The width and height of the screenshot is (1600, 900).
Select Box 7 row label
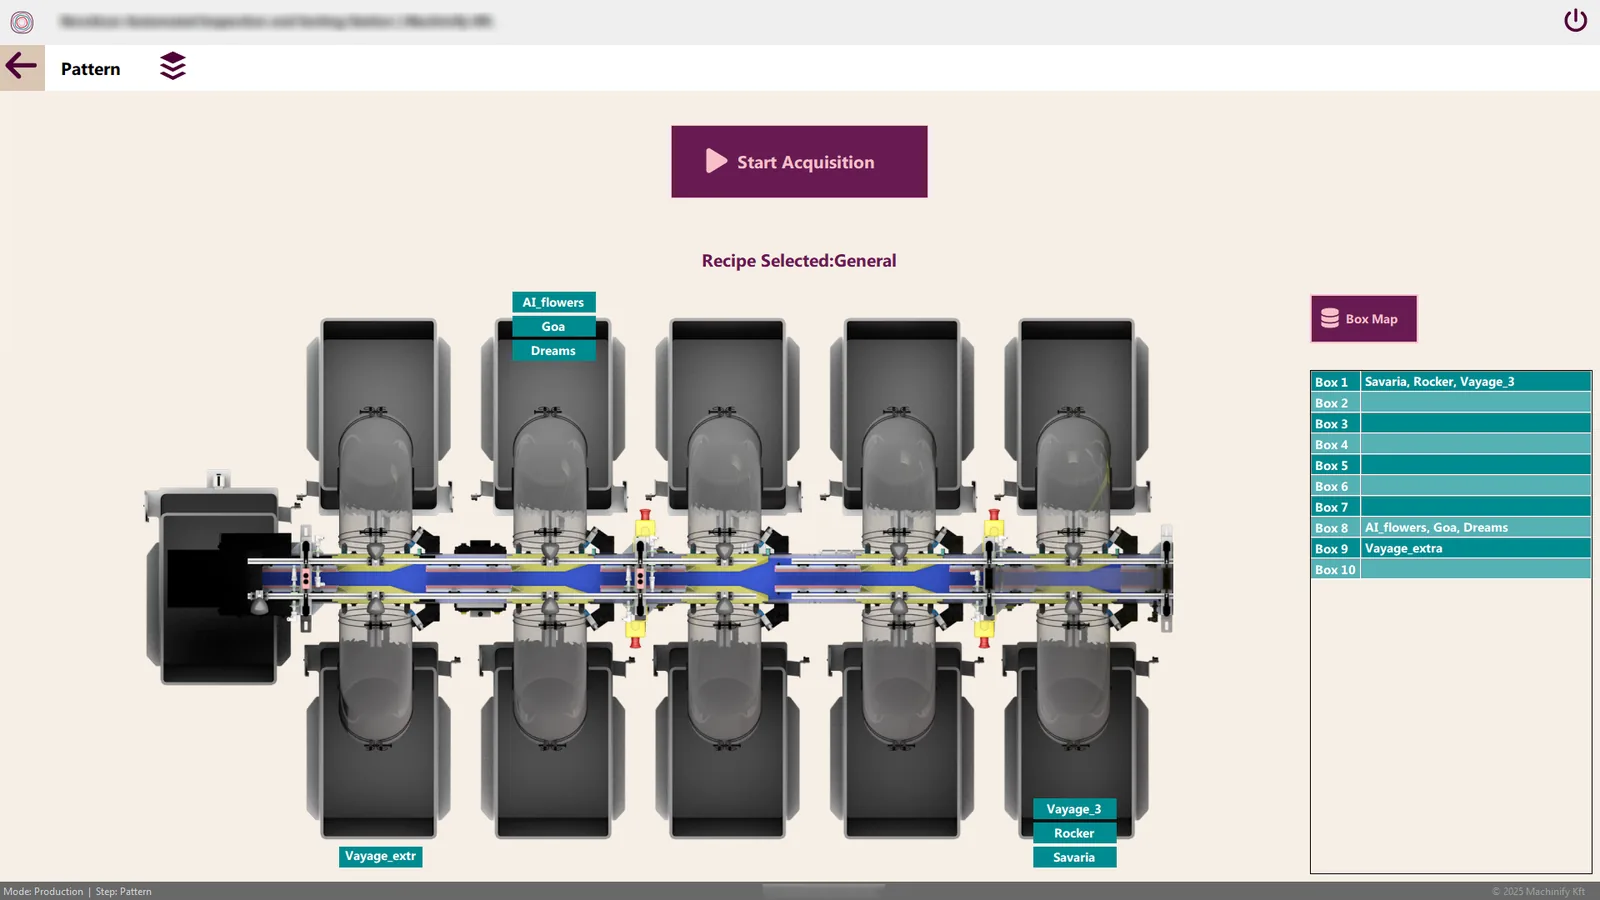[1335, 507]
